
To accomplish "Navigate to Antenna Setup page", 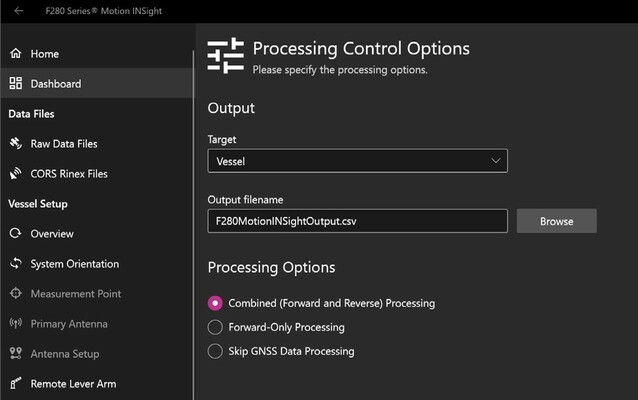I will [64, 354].
